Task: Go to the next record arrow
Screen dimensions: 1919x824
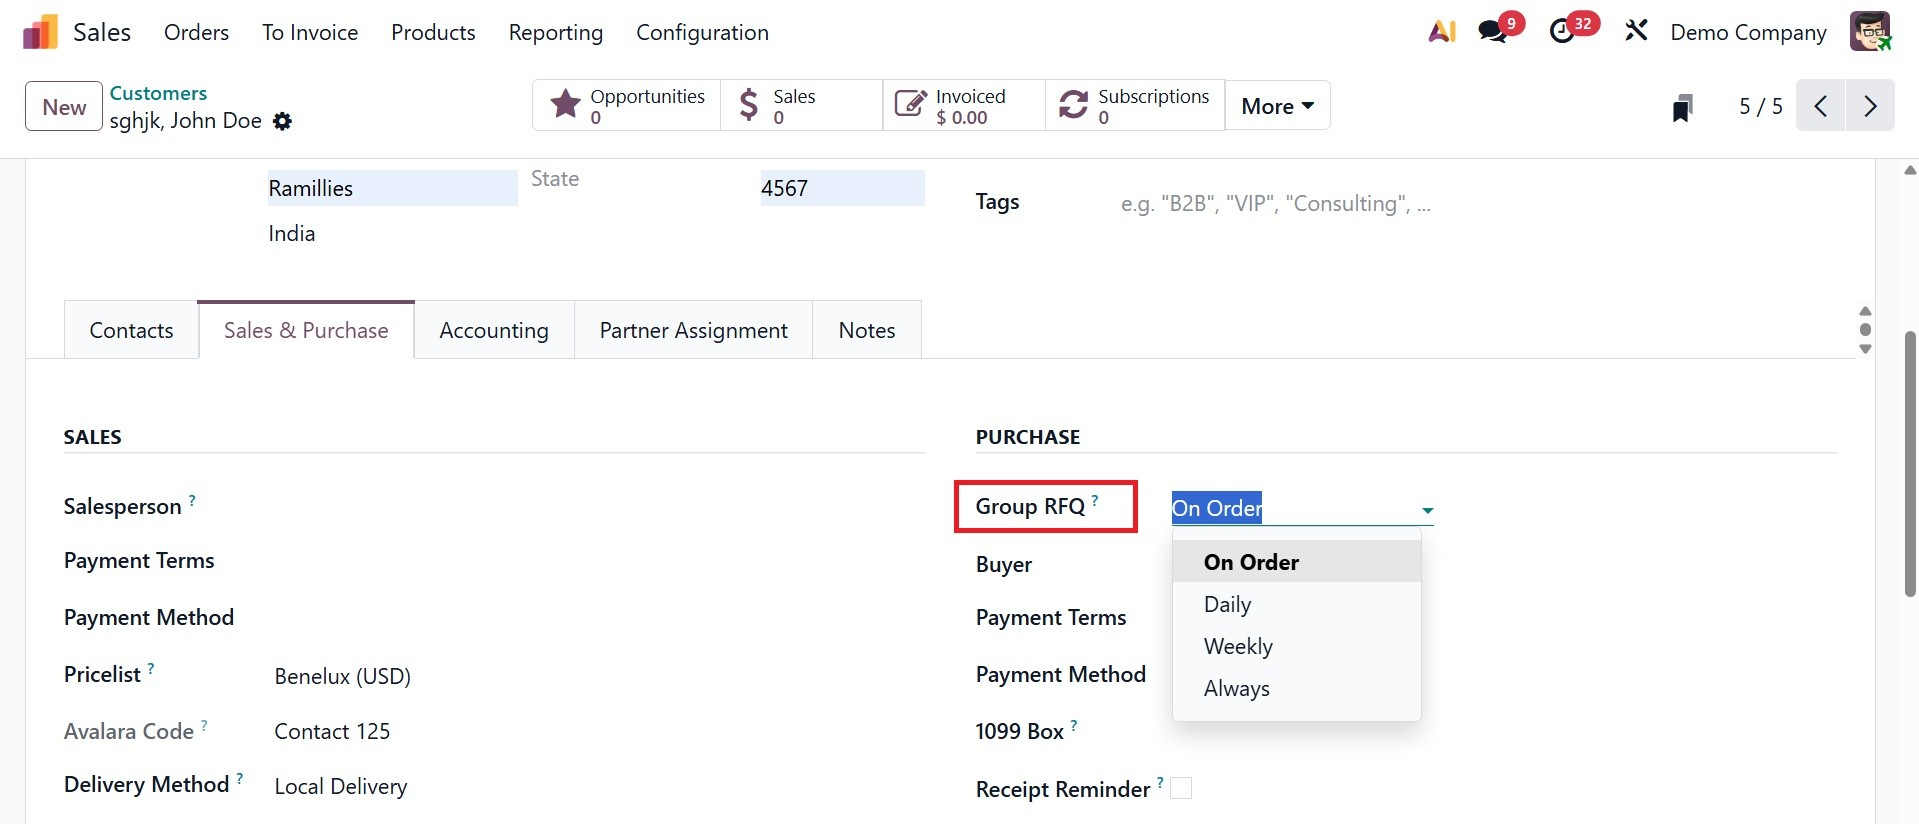Action: [x=1870, y=106]
